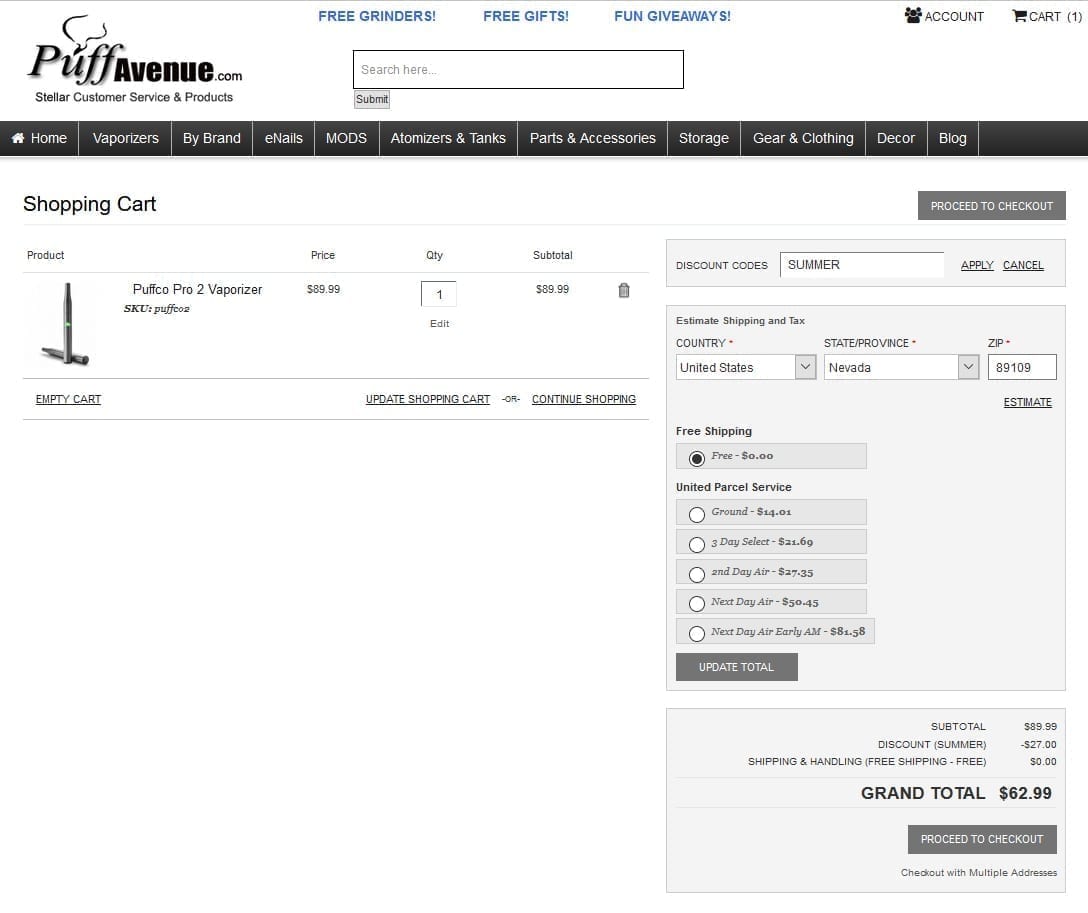The width and height of the screenshot is (1088, 913).
Task: Click the trash icon to remove Puffco item
Action: [x=624, y=290]
